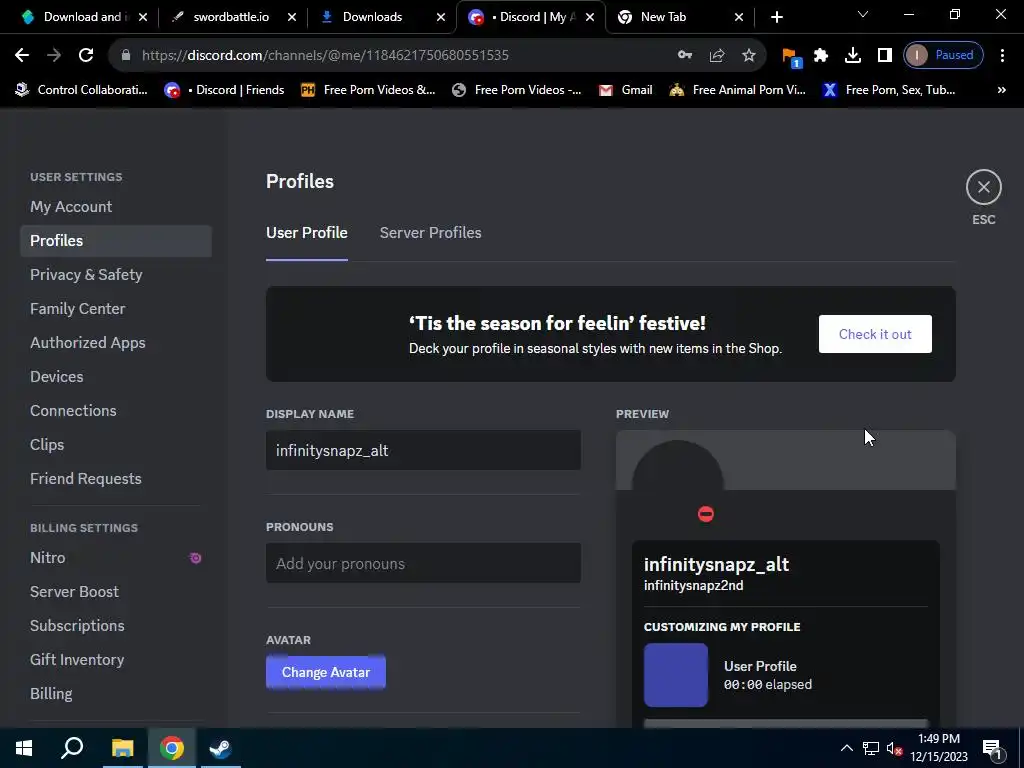Show hidden system tray icons
The height and width of the screenshot is (768, 1024).
click(x=846, y=748)
